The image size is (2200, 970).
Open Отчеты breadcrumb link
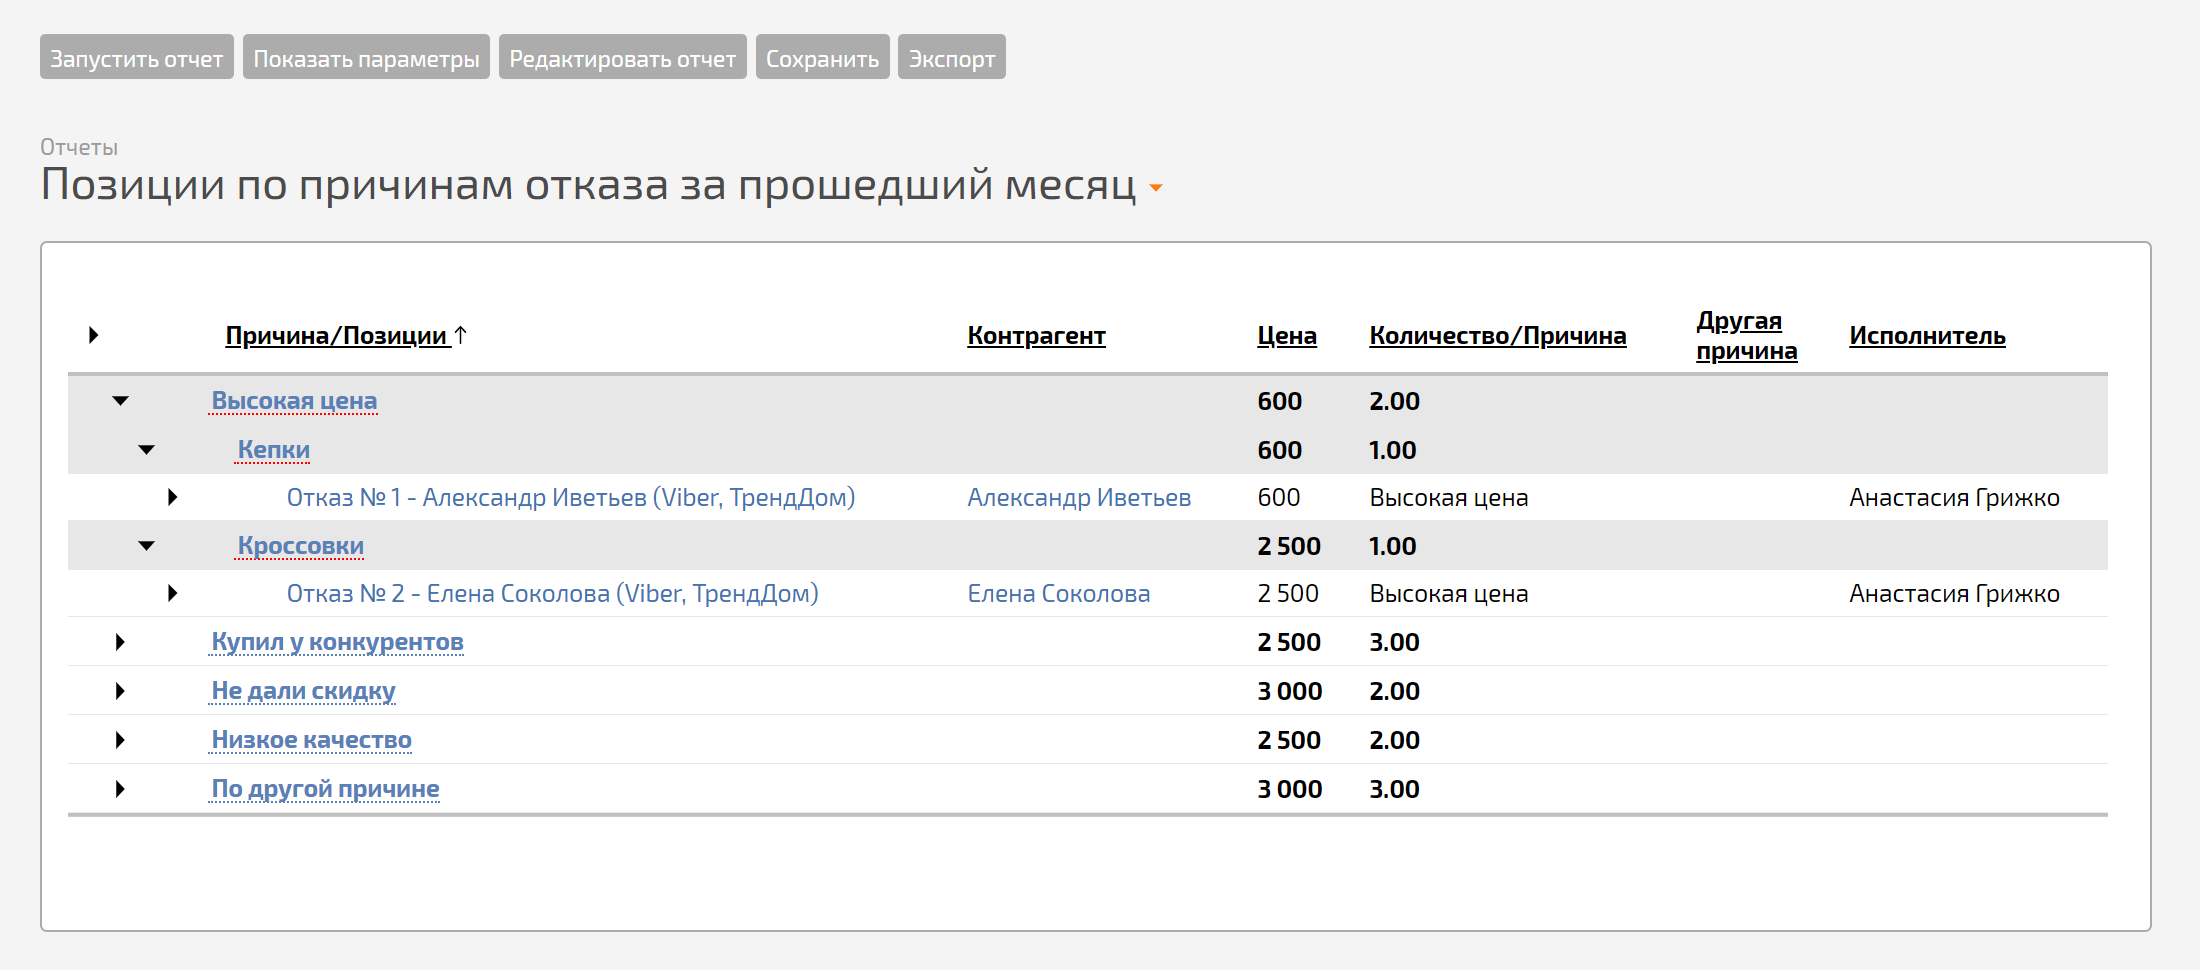79,147
